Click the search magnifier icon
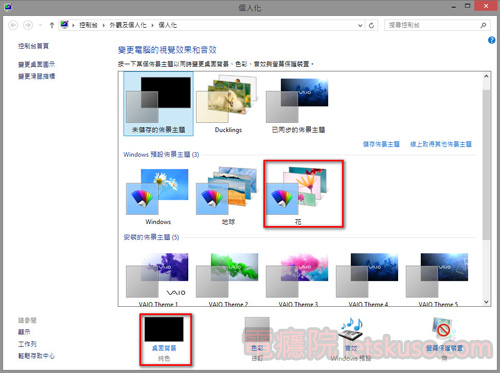500x373 pixels. click(x=483, y=25)
